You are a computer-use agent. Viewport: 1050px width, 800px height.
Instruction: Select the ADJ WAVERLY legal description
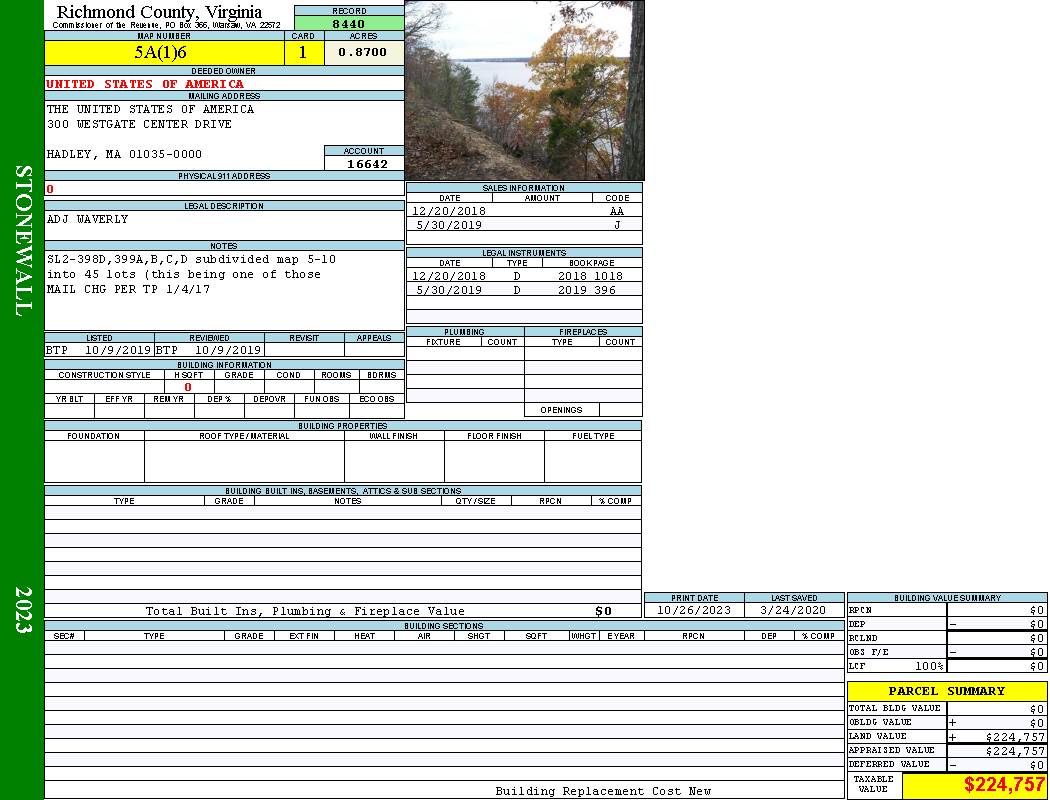pyautogui.click(x=88, y=219)
